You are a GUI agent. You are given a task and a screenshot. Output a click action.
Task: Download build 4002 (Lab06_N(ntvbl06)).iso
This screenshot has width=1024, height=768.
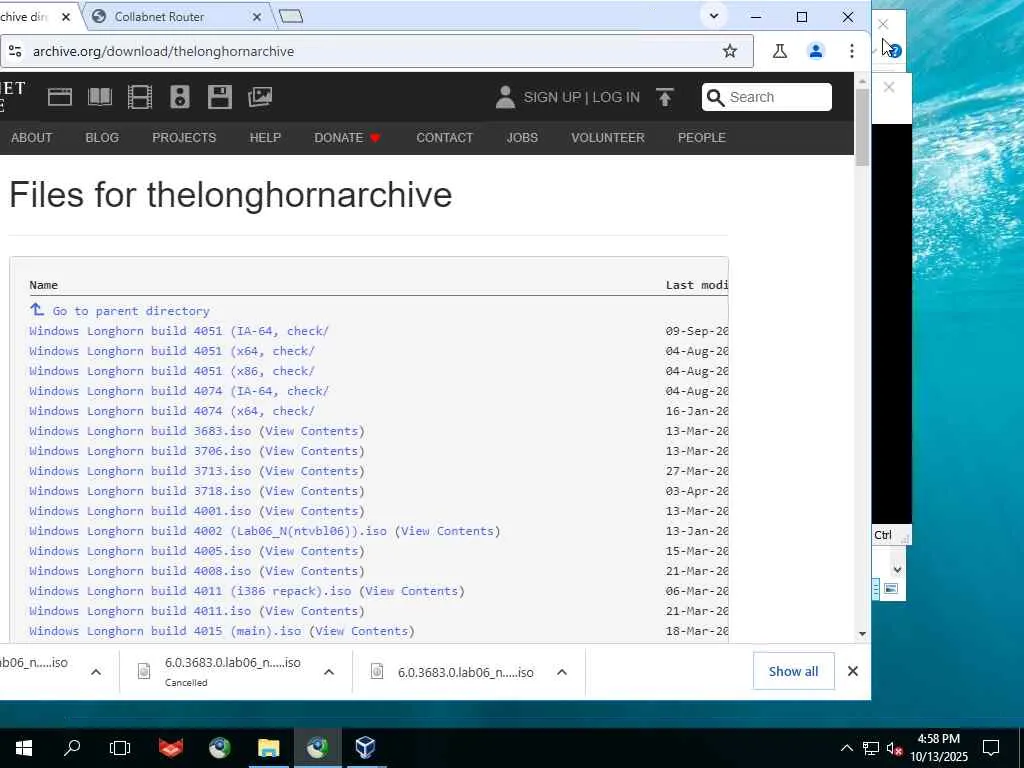(x=208, y=531)
